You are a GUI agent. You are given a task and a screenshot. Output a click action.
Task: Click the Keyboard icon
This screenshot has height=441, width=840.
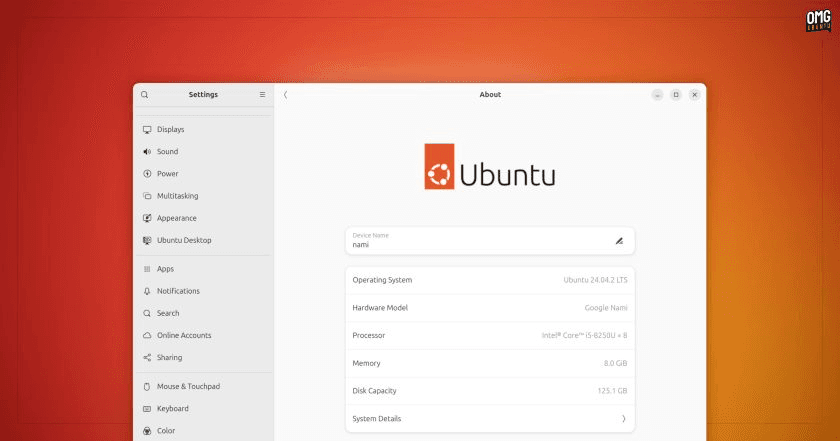click(147, 409)
